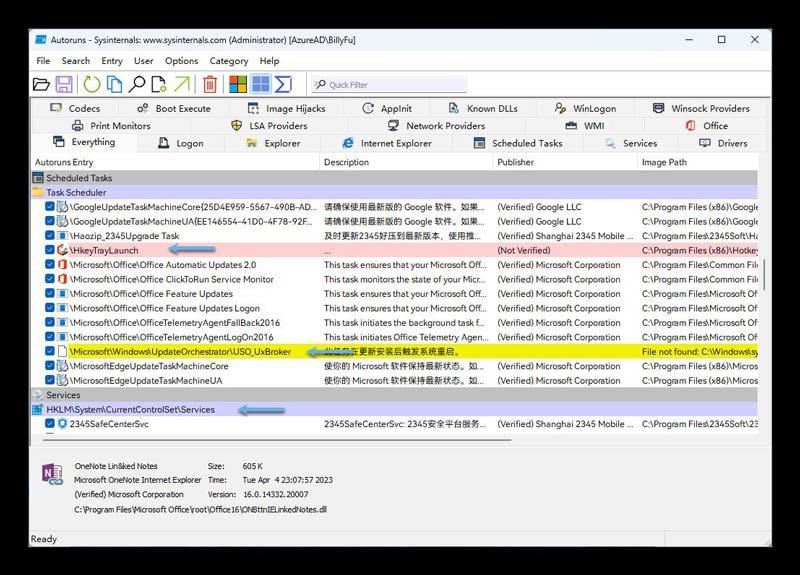This screenshot has width=800, height=575.
Task: Click the sigma VirusTotal toolbar icon
Action: (x=283, y=85)
